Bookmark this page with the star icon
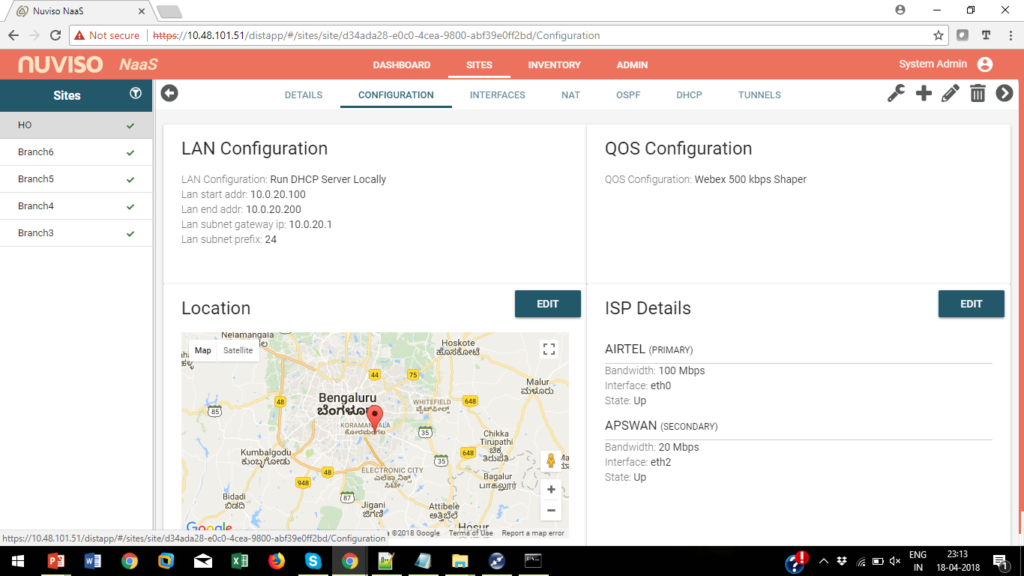This screenshot has width=1024, height=576. click(938, 35)
